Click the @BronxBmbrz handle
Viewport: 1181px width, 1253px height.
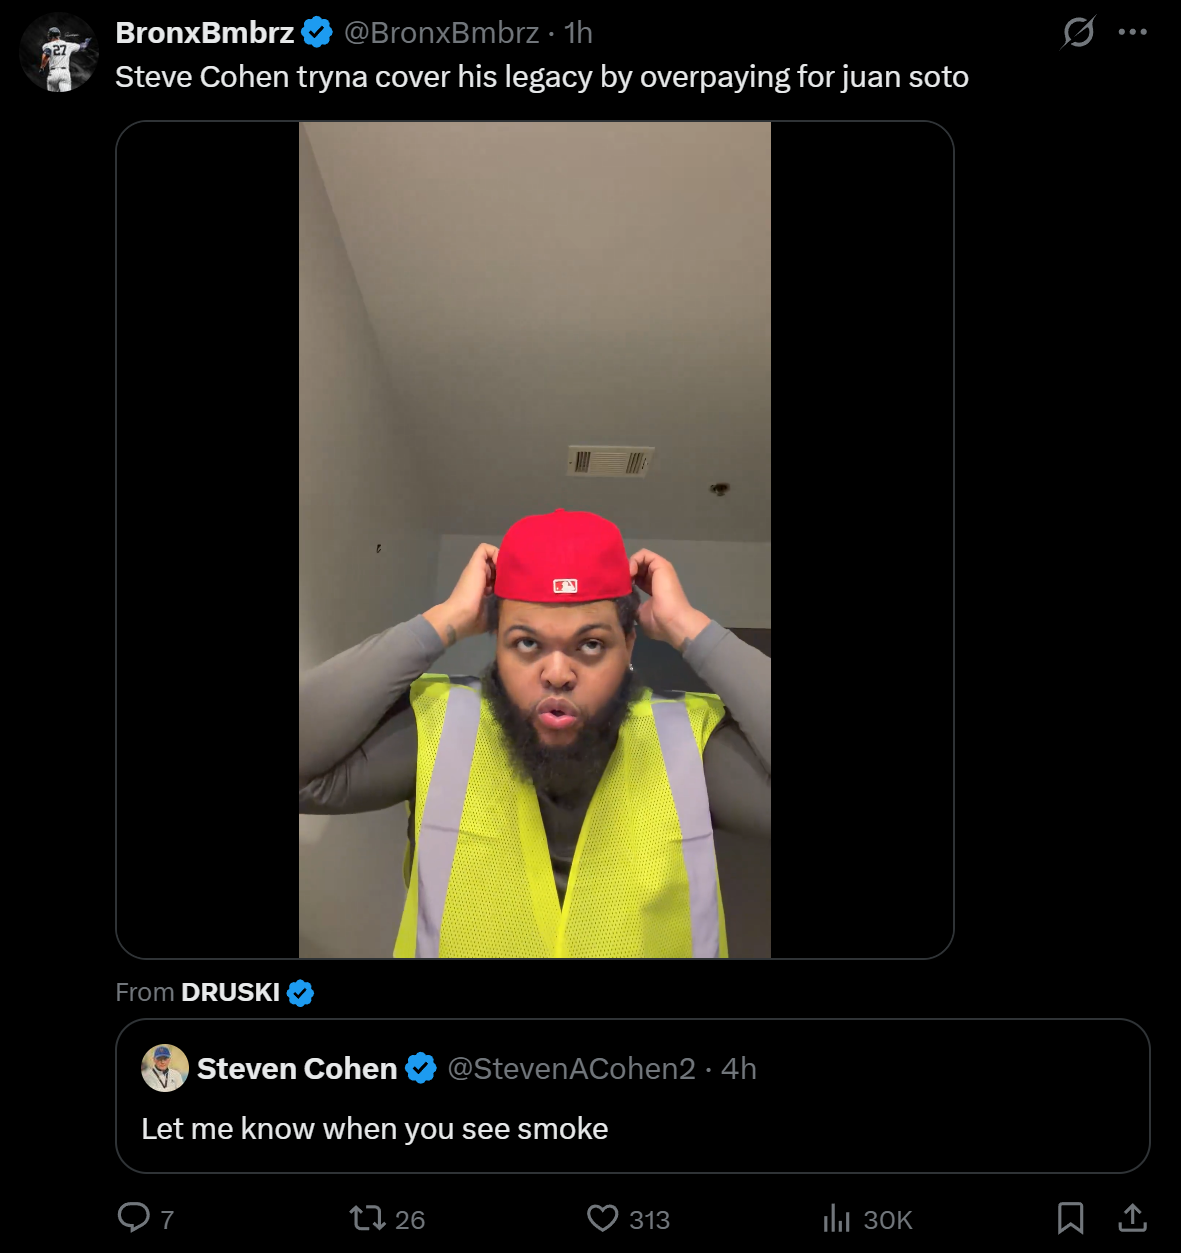coord(441,33)
